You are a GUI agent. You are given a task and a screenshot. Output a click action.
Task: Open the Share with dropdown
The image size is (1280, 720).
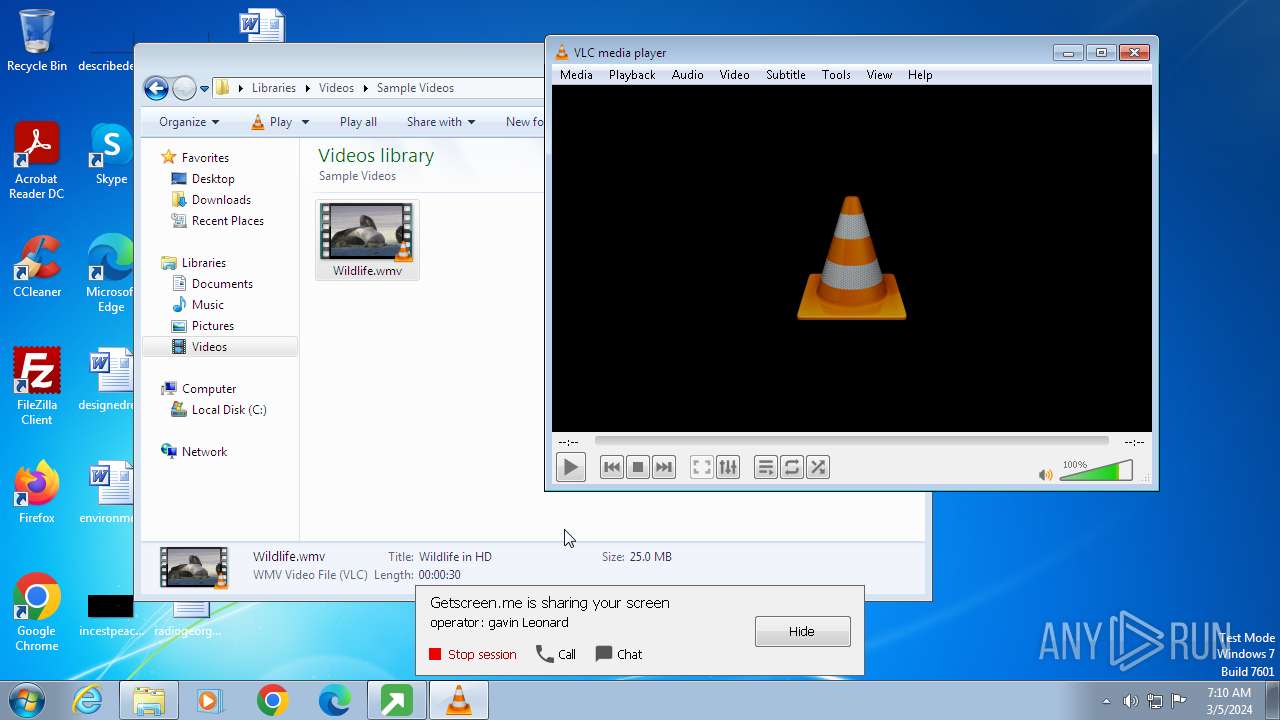pyautogui.click(x=441, y=122)
